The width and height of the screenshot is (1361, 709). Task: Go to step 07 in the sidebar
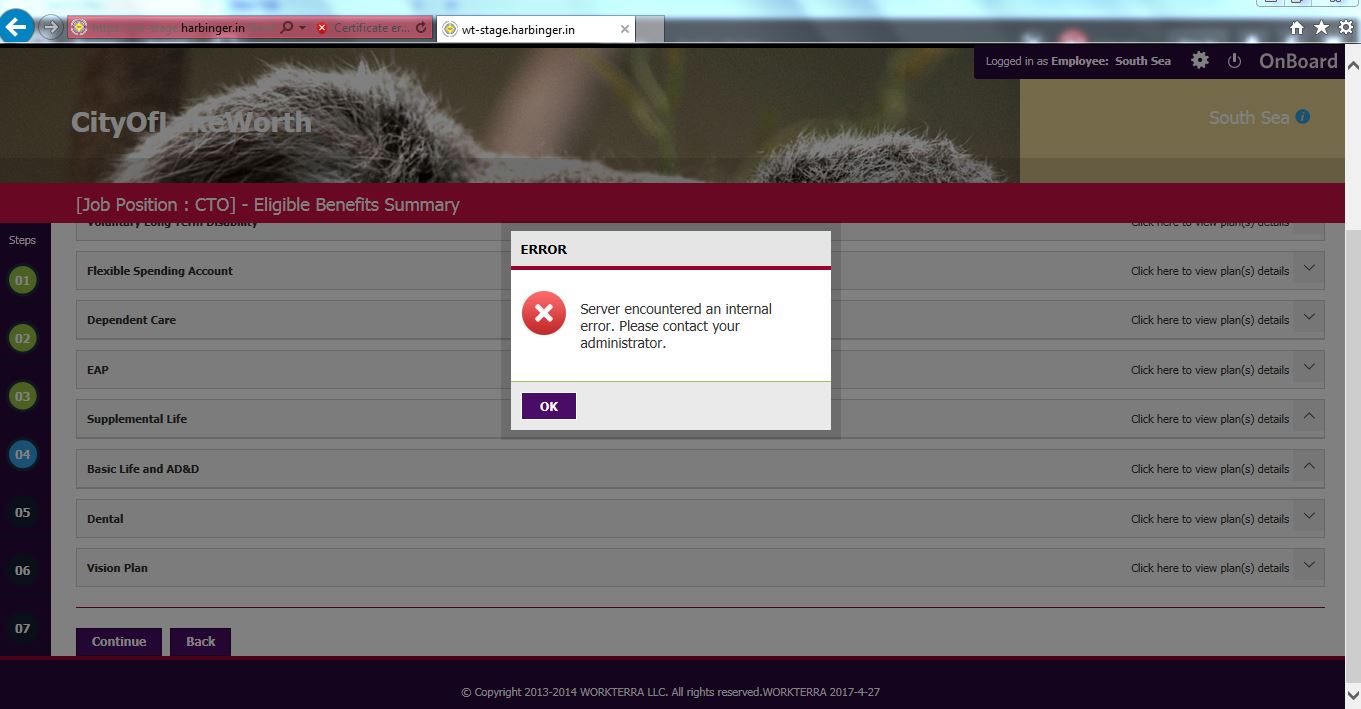coord(22,629)
